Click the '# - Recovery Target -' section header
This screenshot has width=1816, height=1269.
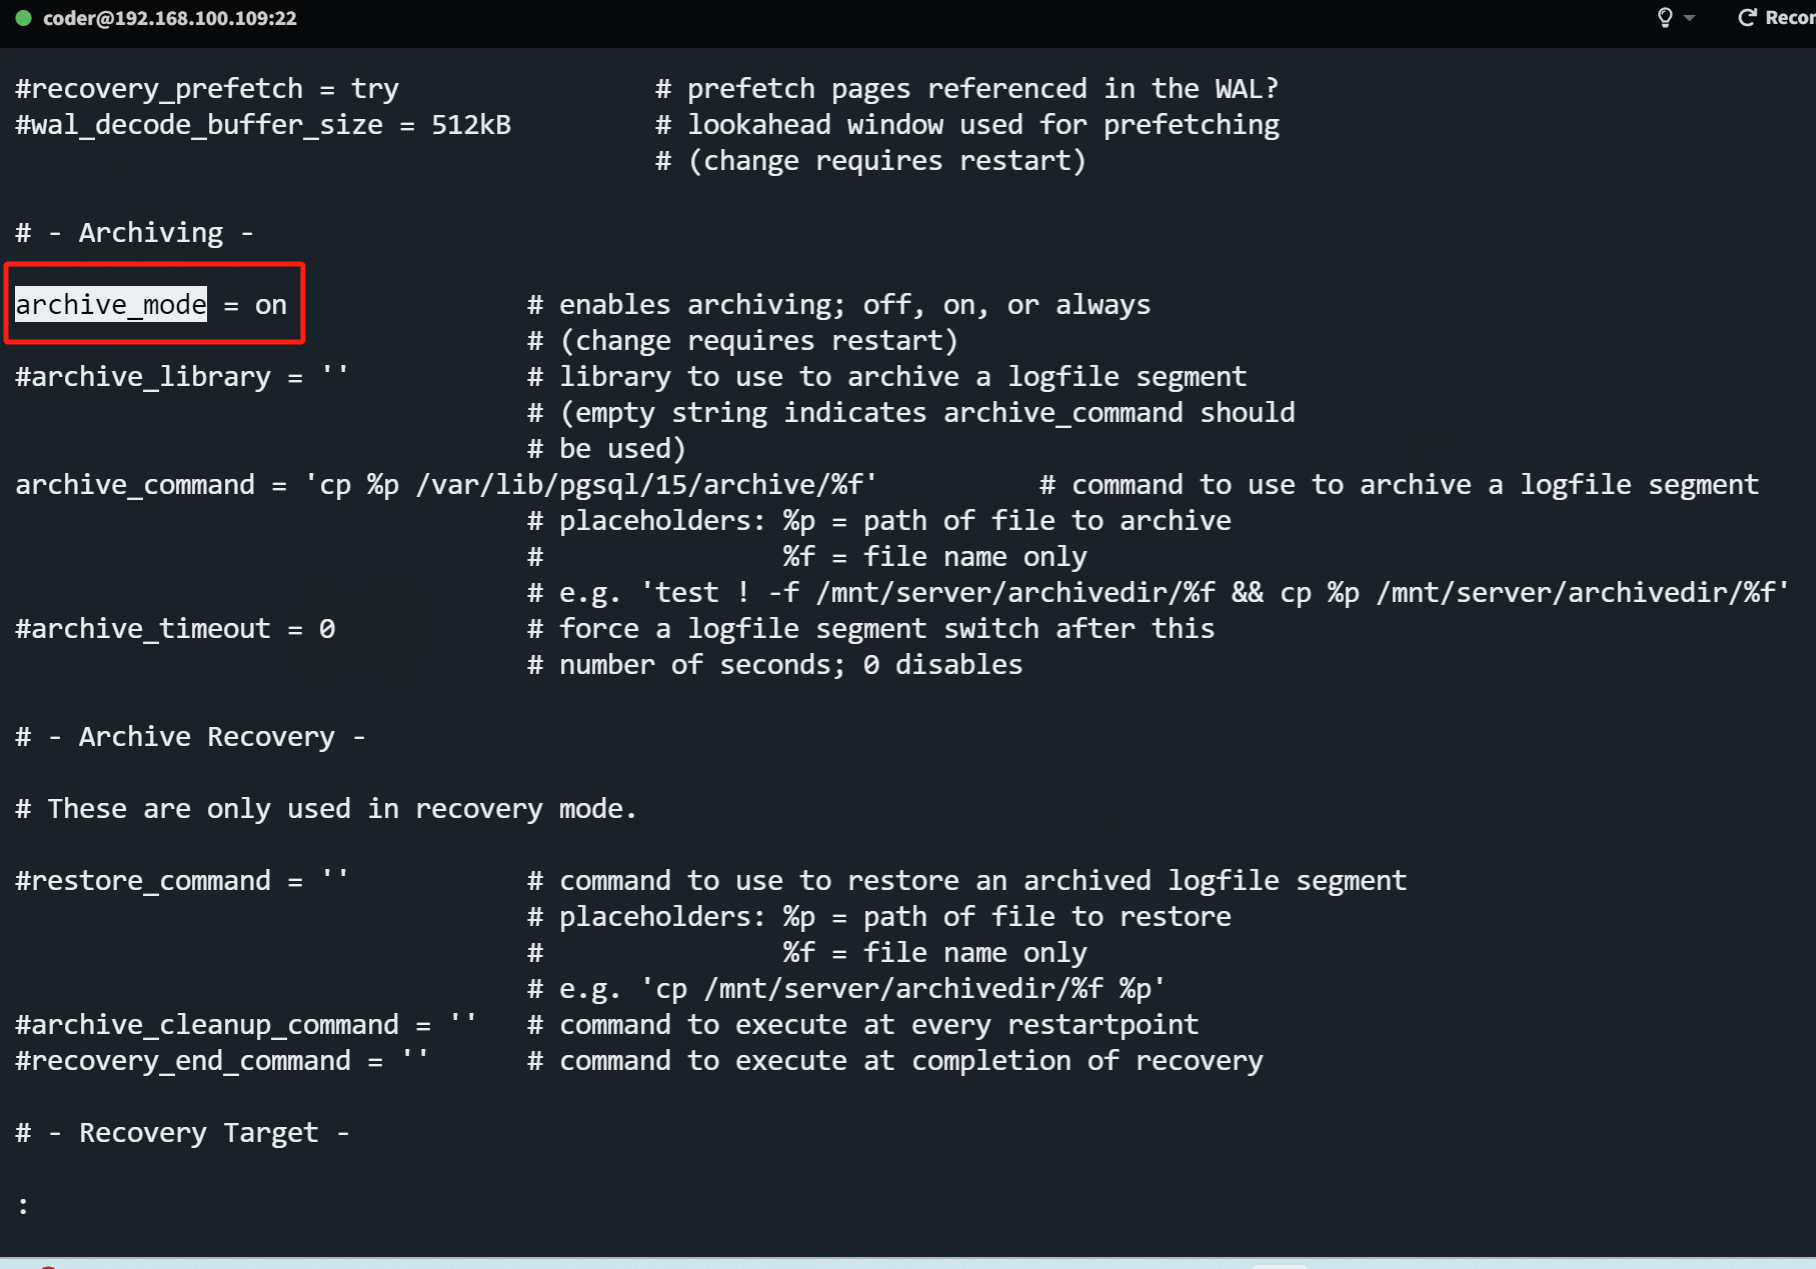click(183, 1133)
